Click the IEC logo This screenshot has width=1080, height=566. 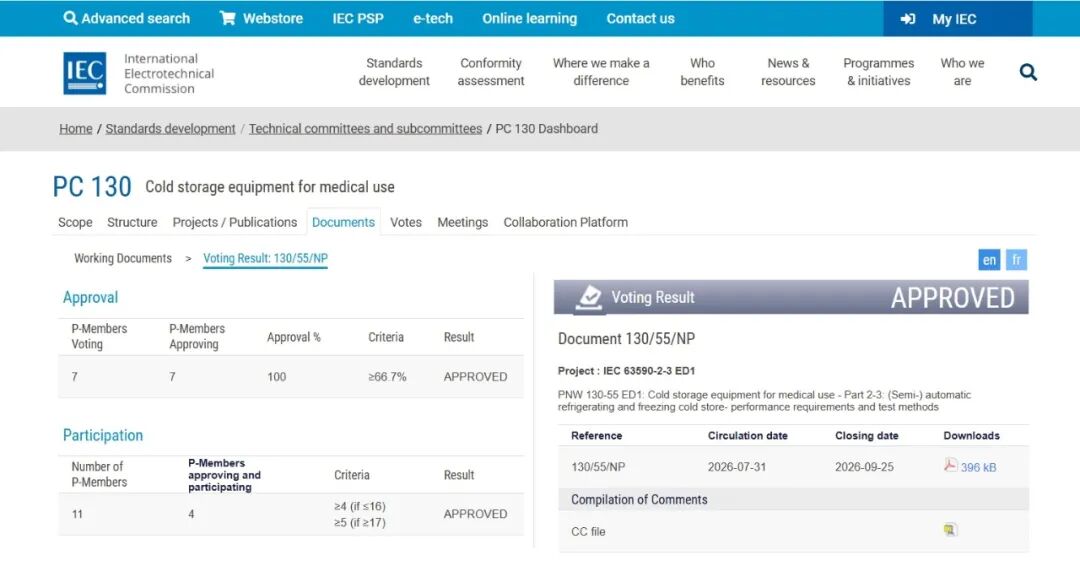pos(85,73)
